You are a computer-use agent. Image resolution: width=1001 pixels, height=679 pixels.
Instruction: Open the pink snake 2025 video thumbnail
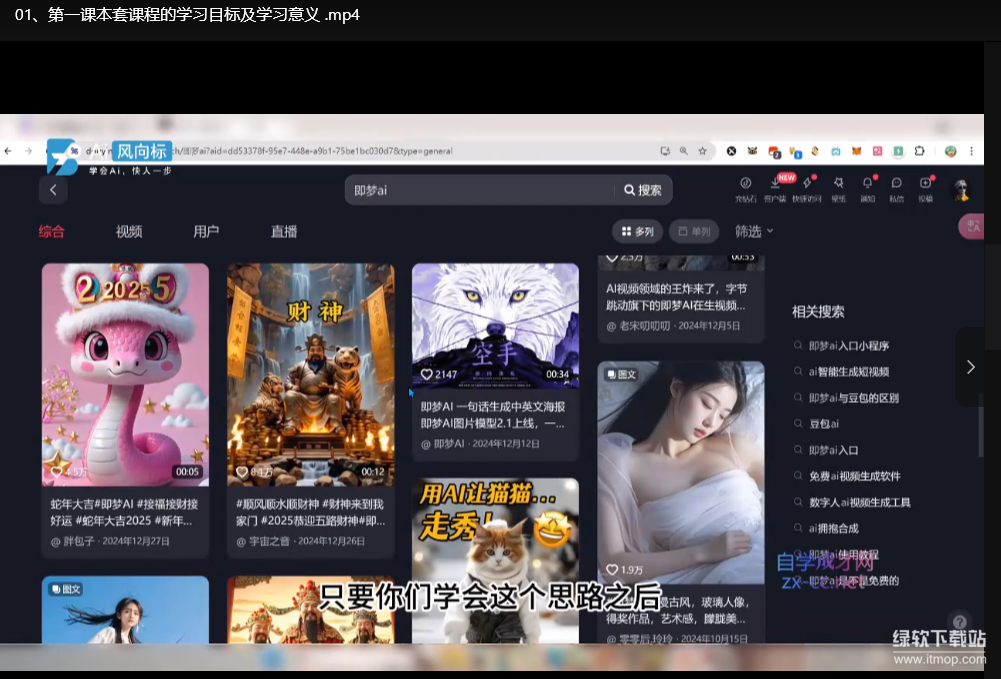pyautogui.click(x=125, y=374)
